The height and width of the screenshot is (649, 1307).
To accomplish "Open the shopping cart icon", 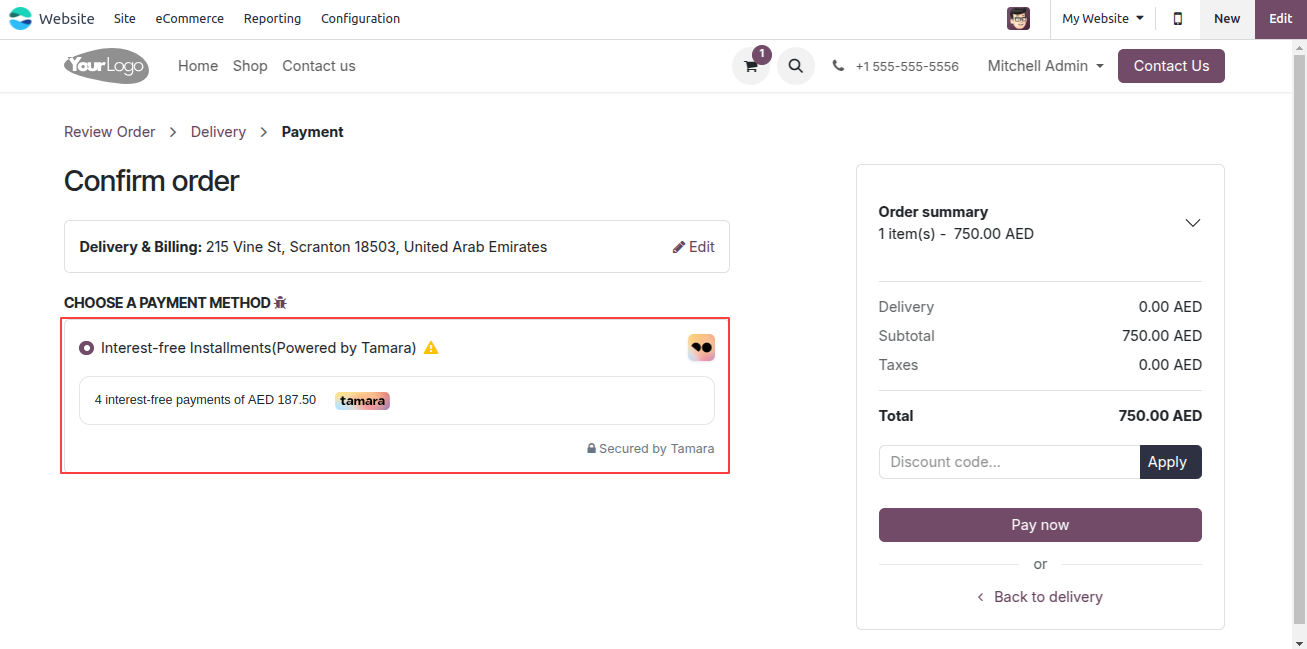I will point(751,66).
